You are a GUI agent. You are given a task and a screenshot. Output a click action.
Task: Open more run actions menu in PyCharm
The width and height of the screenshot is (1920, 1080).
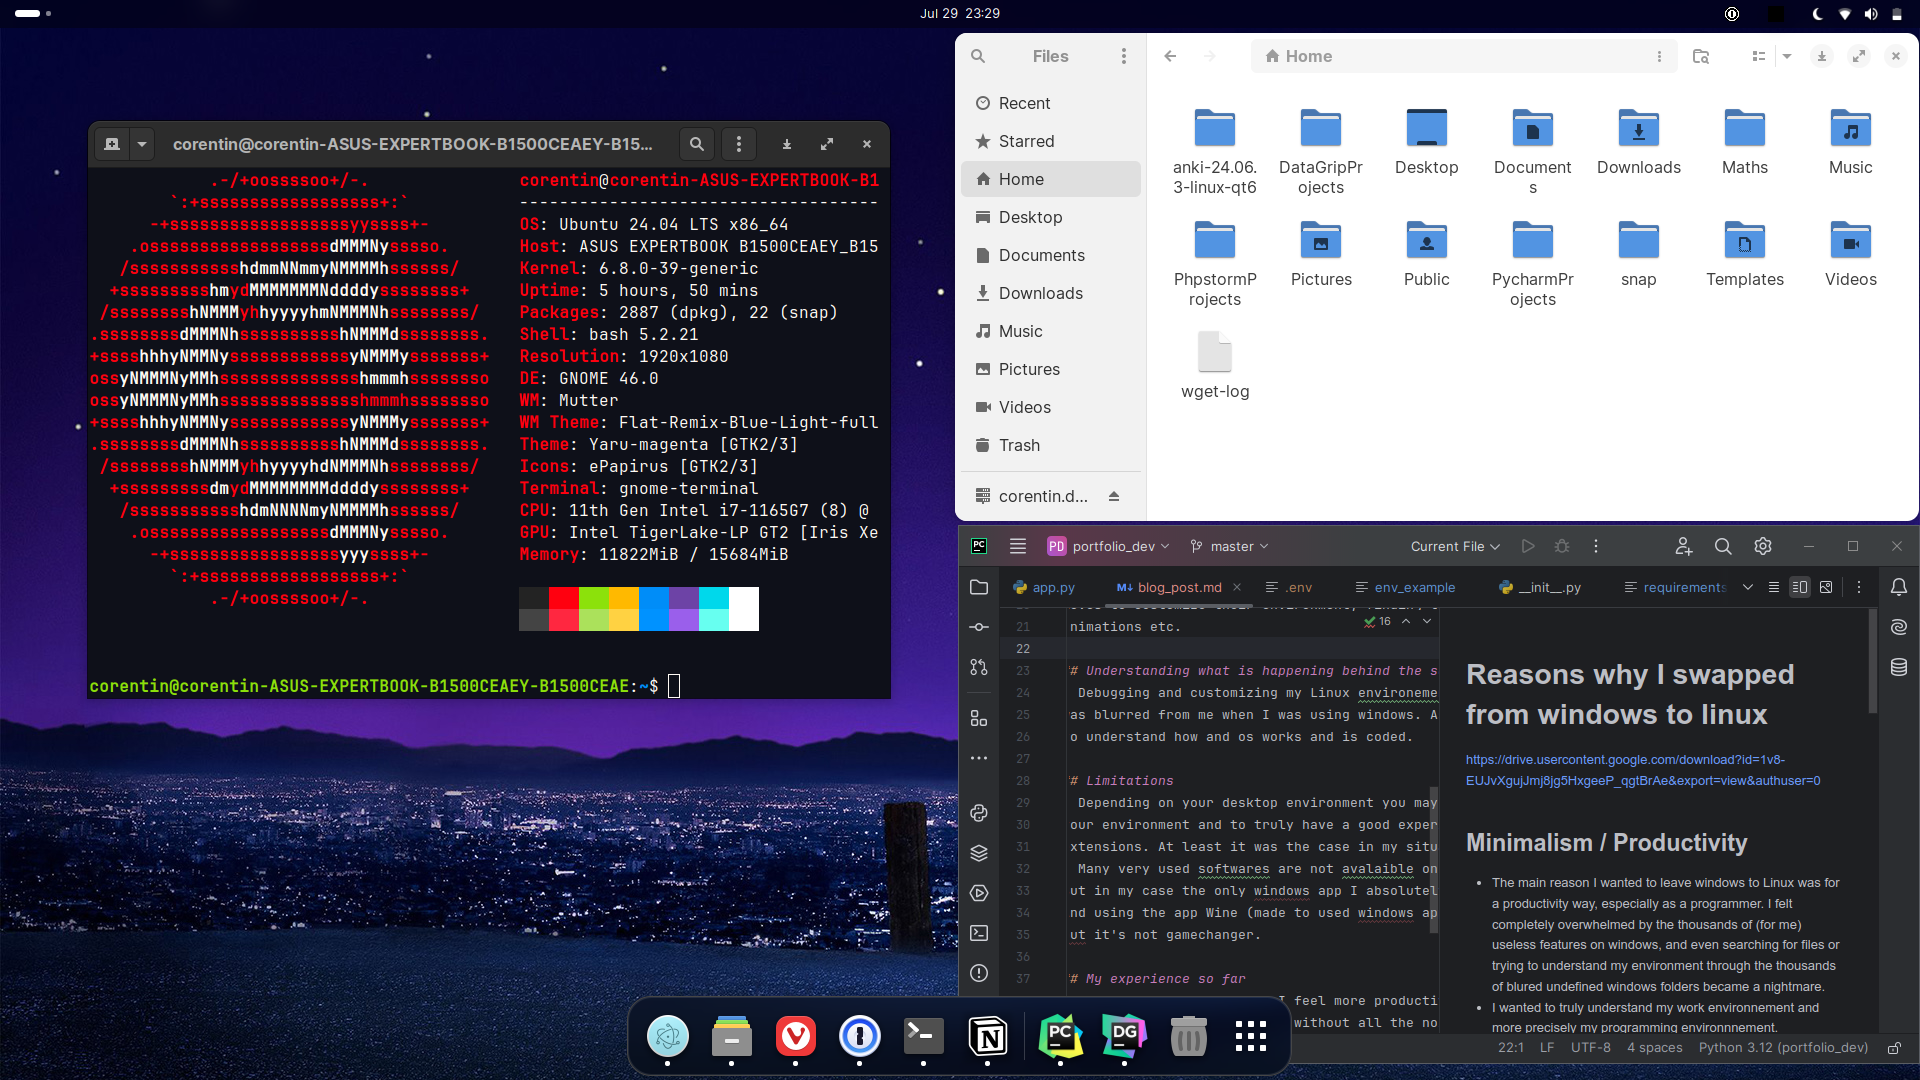tap(1596, 546)
